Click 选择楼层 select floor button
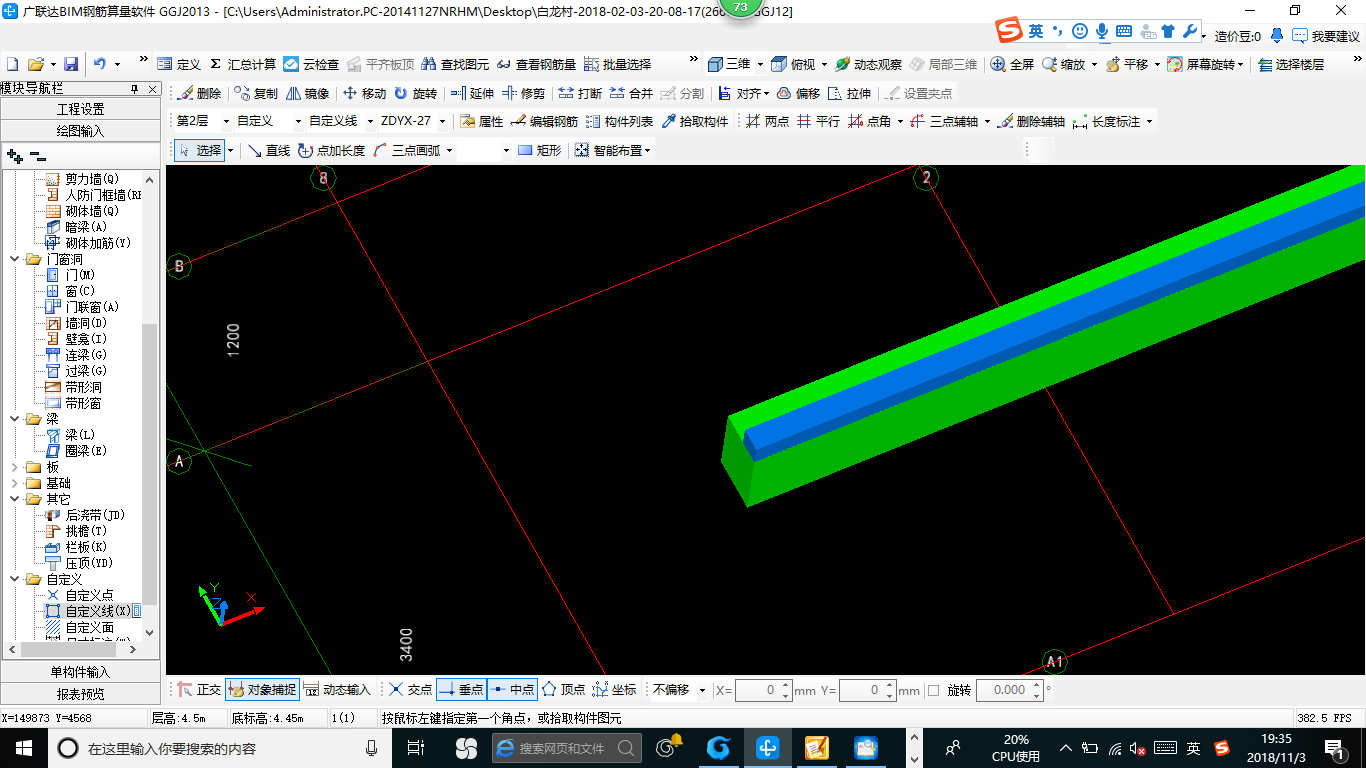Screen dimensions: 1366x768 [1291, 64]
